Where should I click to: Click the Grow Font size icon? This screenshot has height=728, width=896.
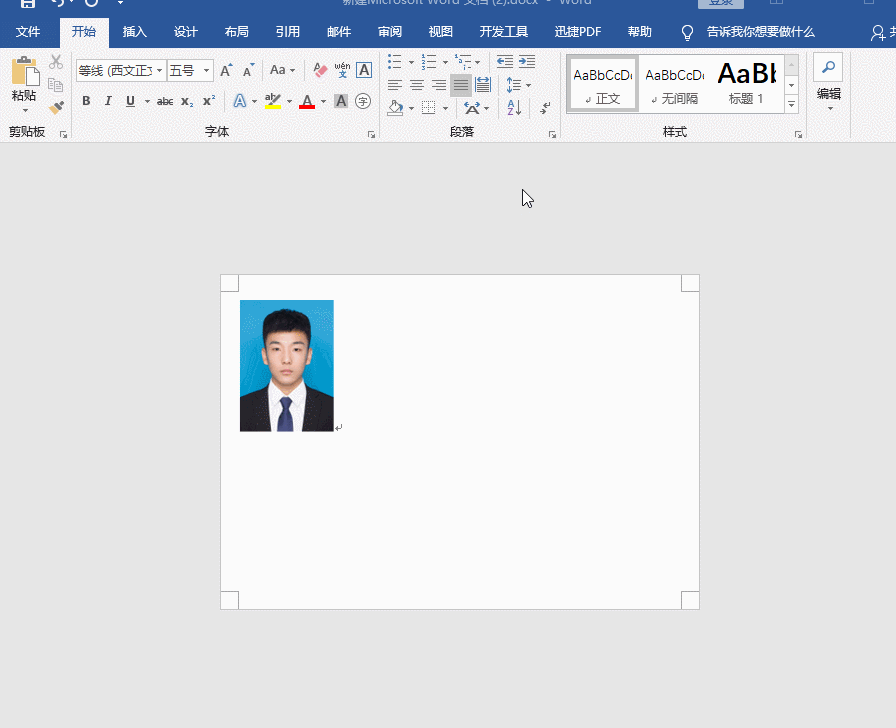click(226, 70)
